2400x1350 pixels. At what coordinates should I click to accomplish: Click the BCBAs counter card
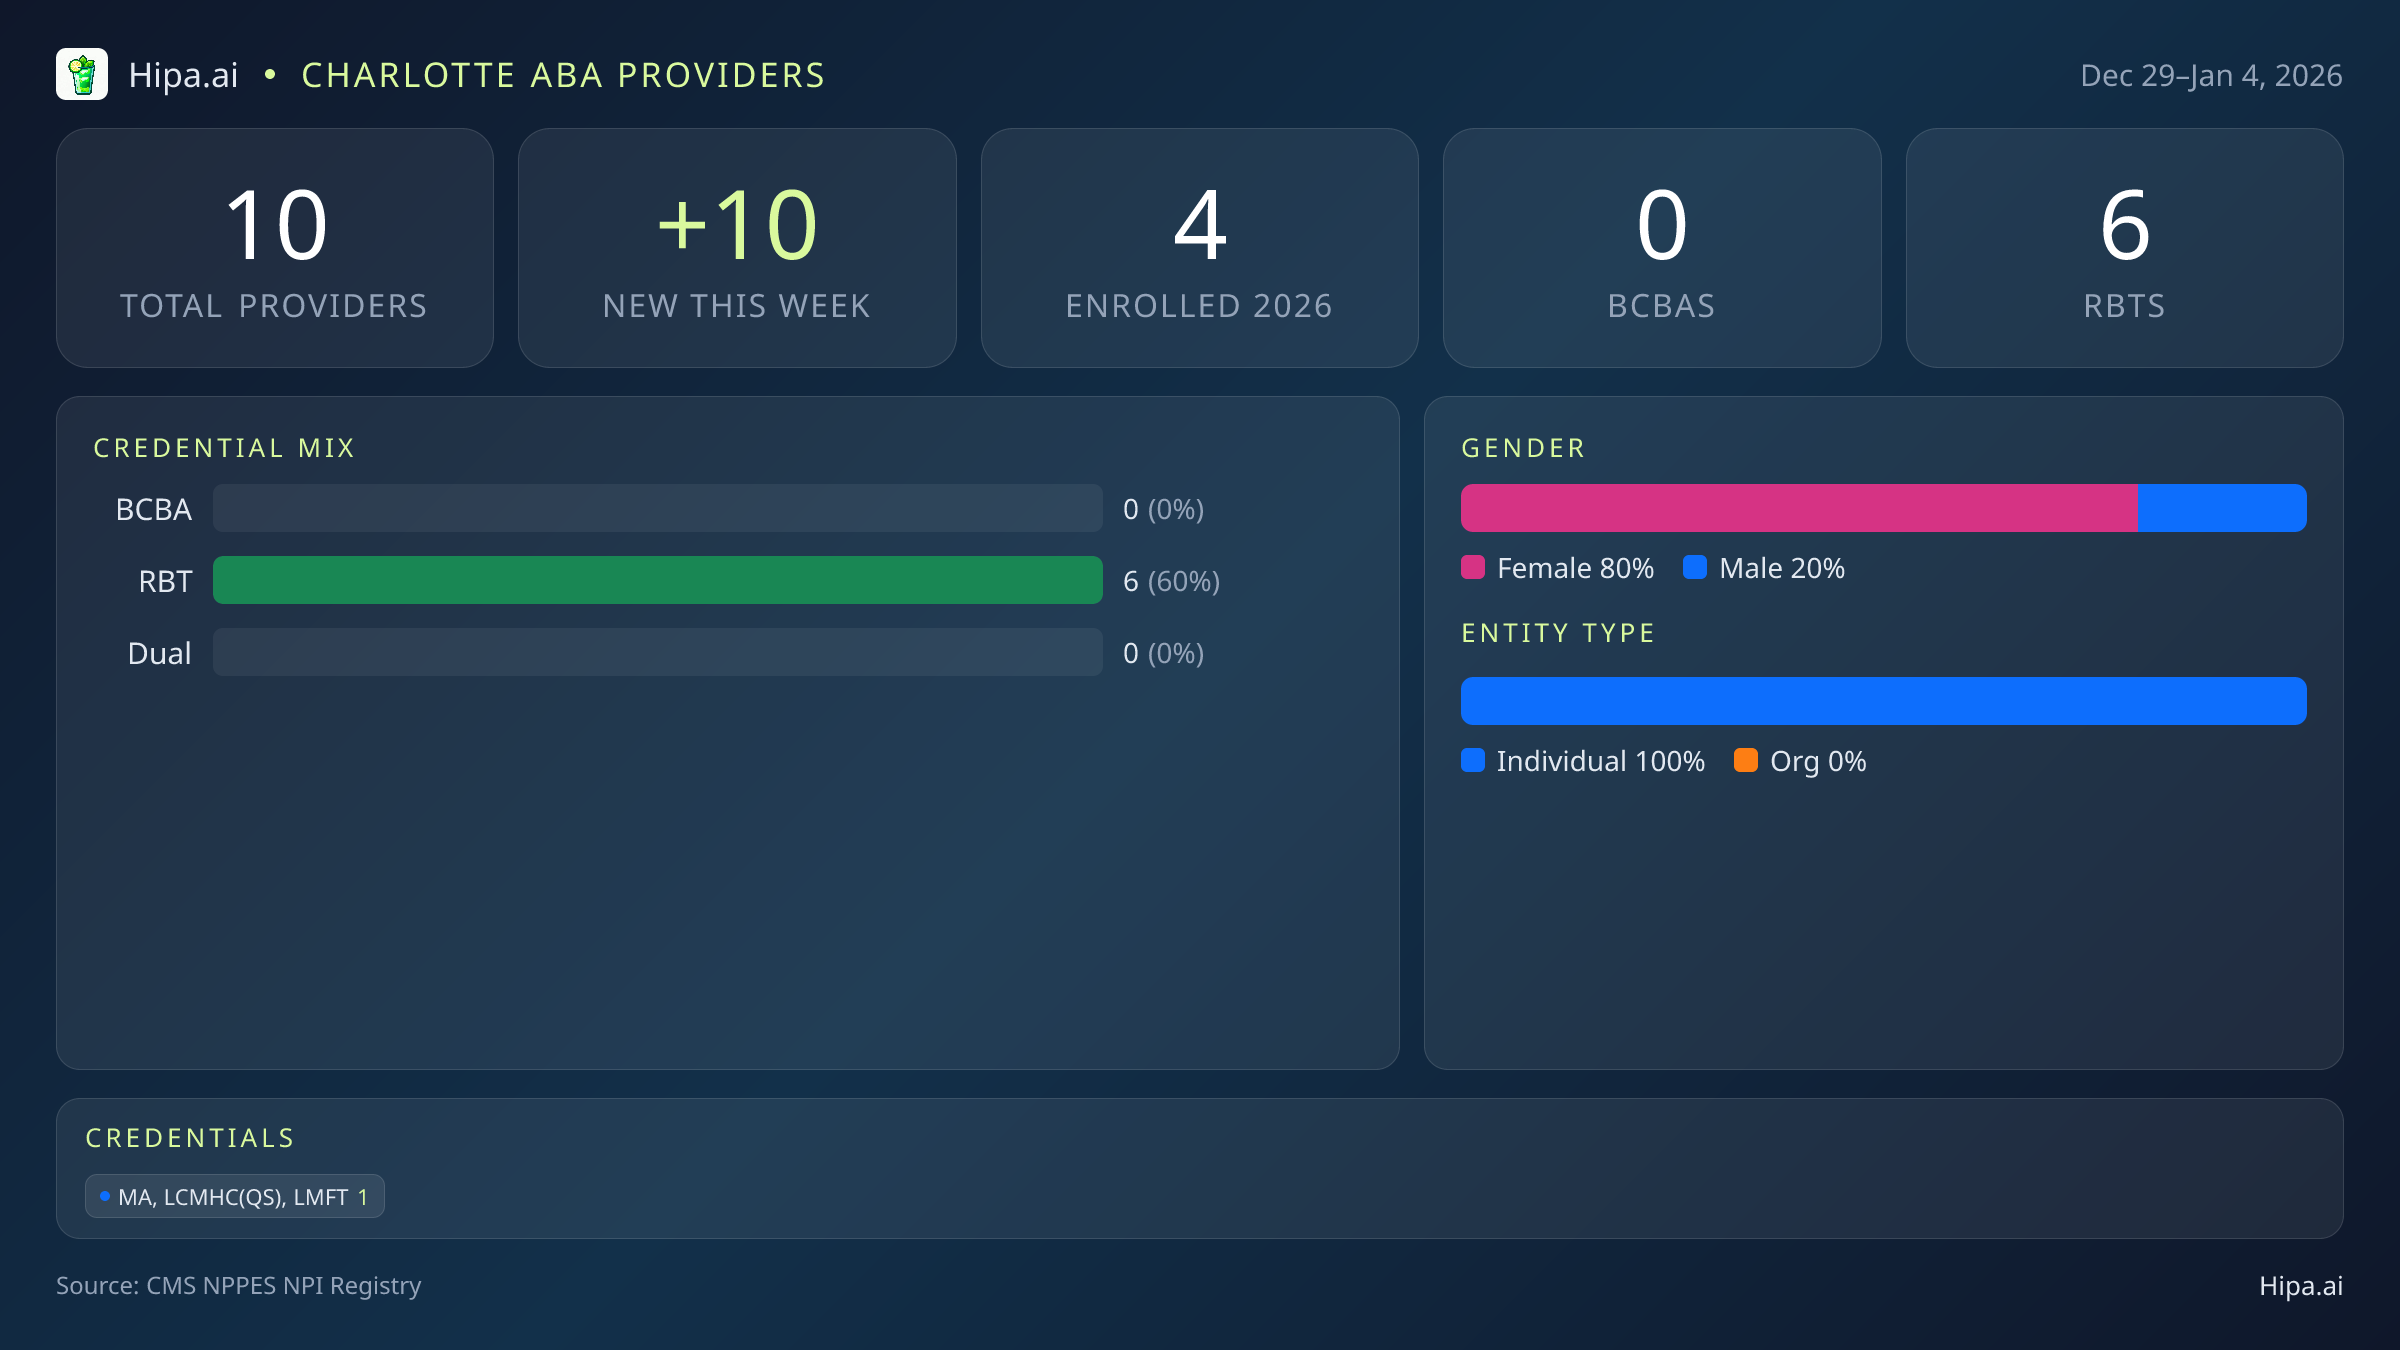click(x=1662, y=247)
